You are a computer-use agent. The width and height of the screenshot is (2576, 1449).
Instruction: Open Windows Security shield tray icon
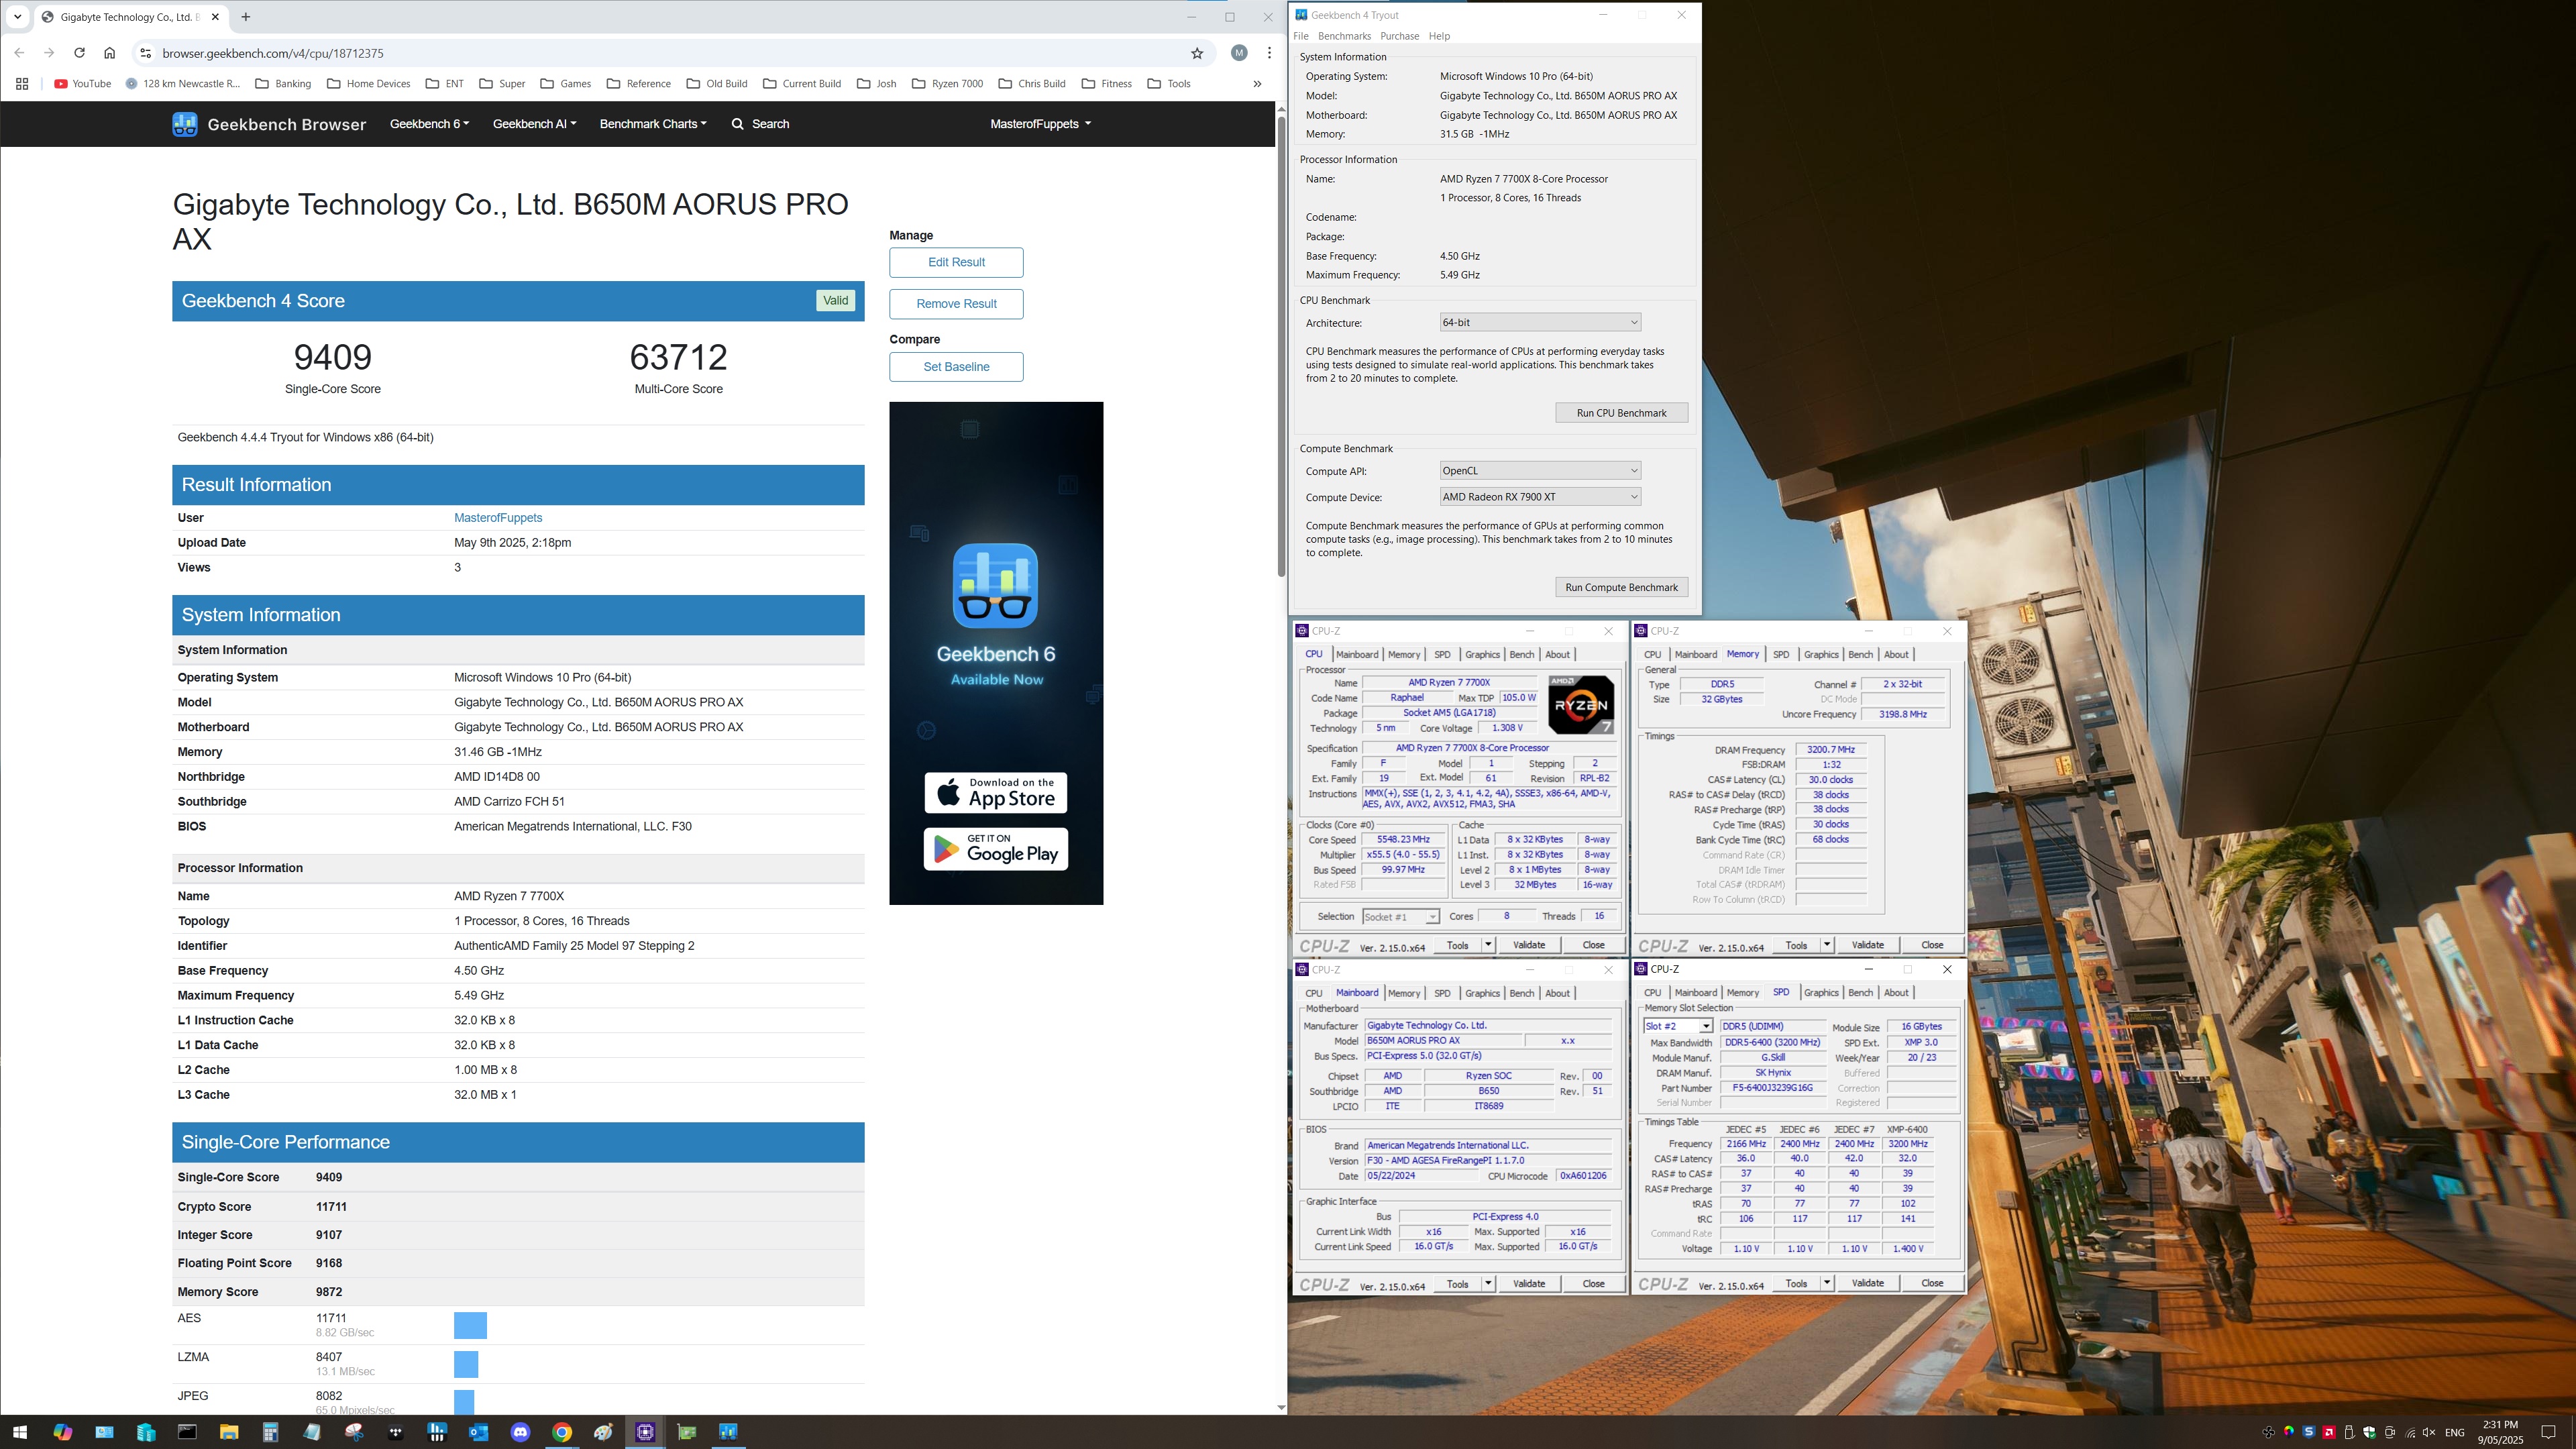point(2369,1432)
